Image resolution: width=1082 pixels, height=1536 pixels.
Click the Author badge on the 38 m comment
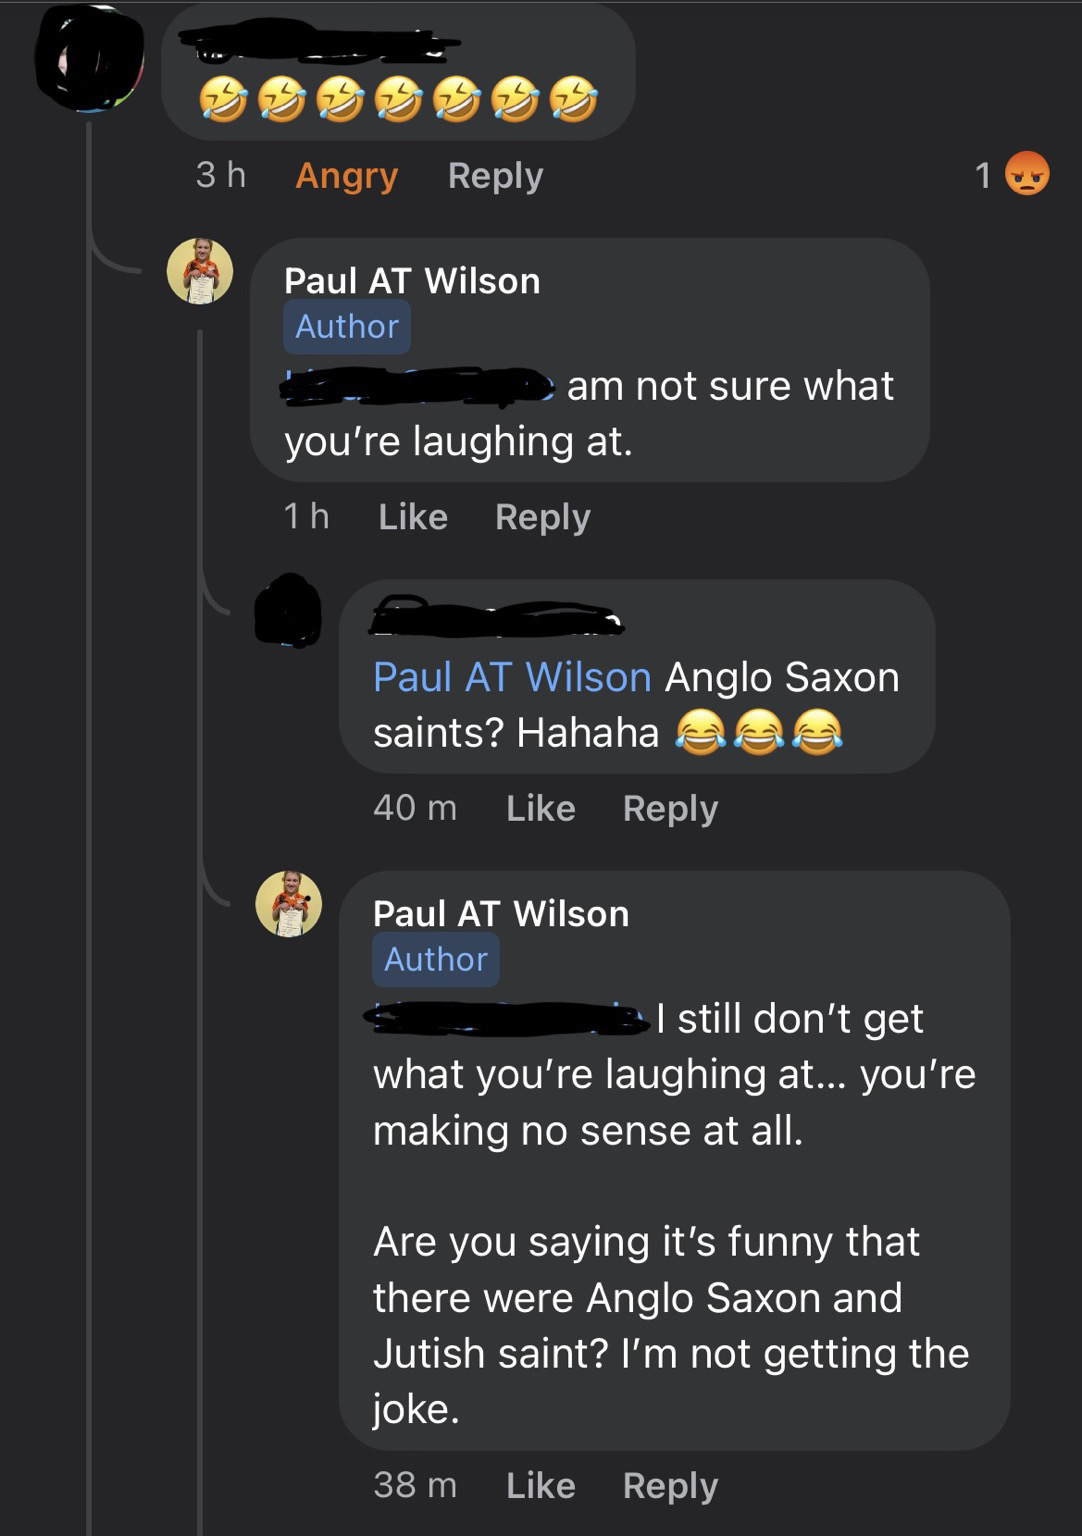pyautogui.click(x=436, y=960)
